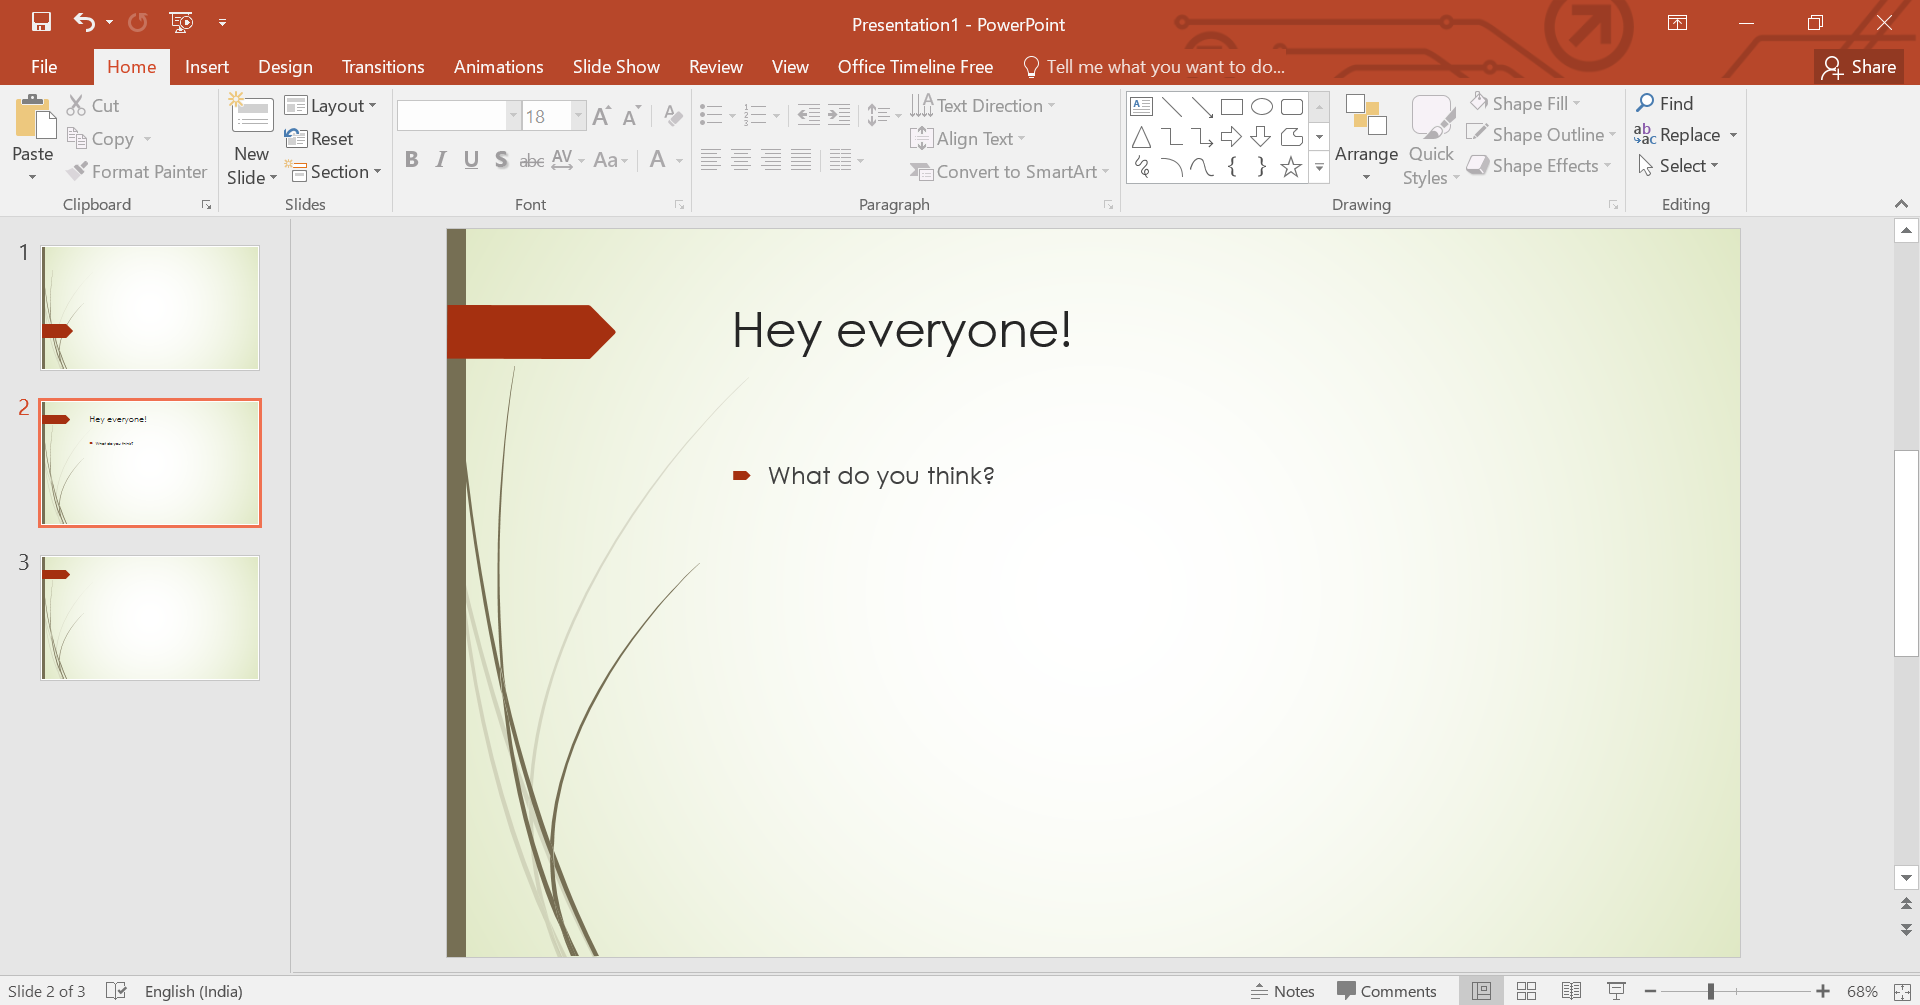Select slide 3 thumbnail
1920x1005 pixels.
150,618
